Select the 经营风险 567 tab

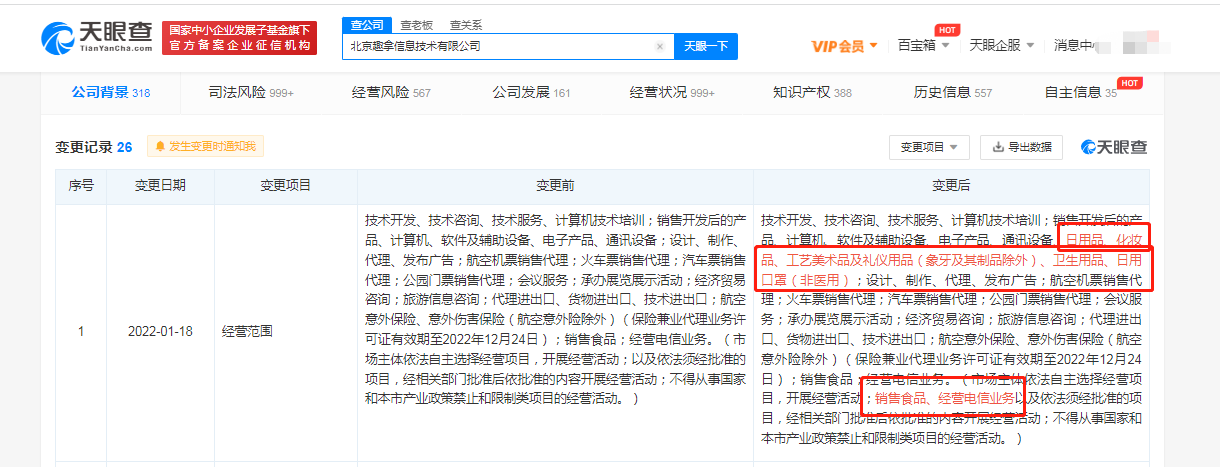click(x=391, y=92)
